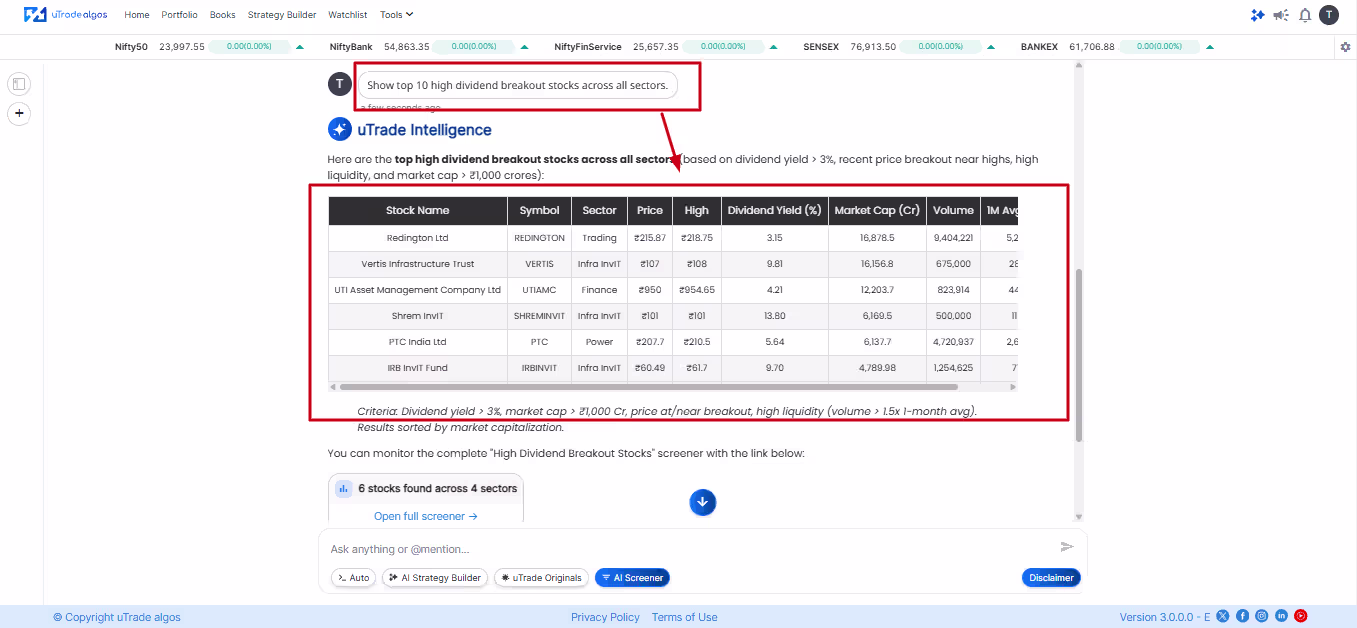Click the 6 stocks found across 4 sectors card
1357x628 pixels.
pyautogui.click(x=426, y=498)
